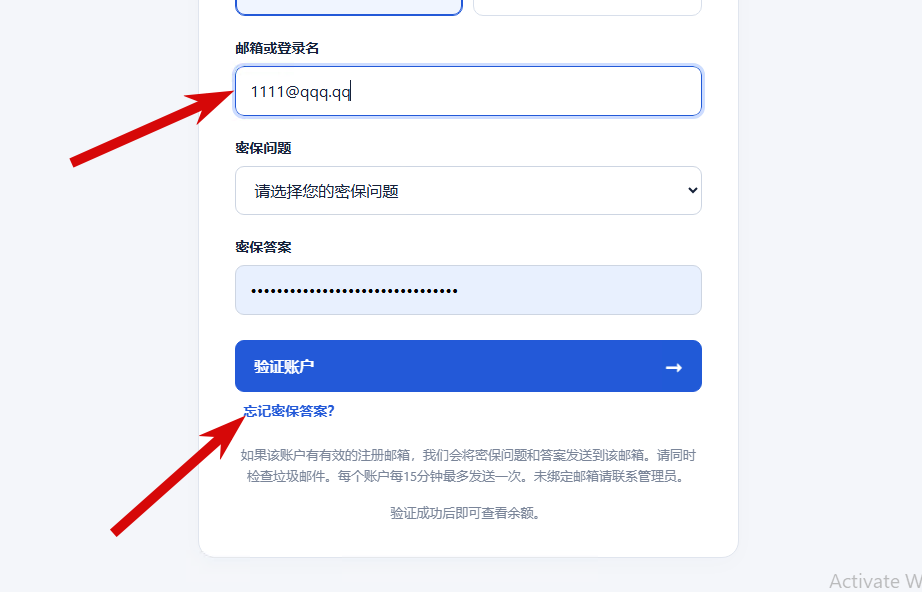Click the lower red arrow pointing at 忘记密保答案
Image resolution: width=922 pixels, height=592 pixels.
pyautogui.click(x=179, y=473)
